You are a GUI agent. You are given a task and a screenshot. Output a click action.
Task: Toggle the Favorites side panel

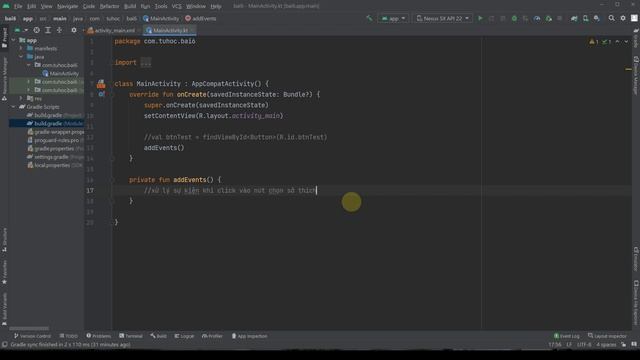click(x=4, y=272)
